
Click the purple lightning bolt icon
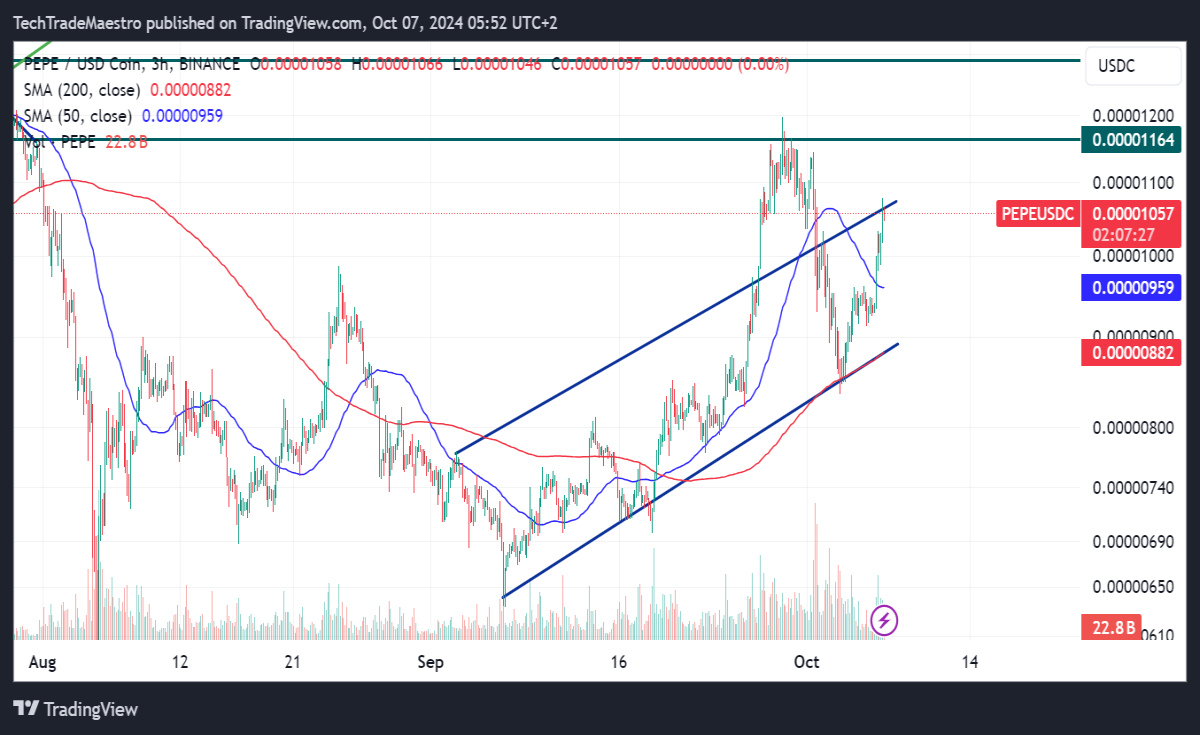(884, 620)
